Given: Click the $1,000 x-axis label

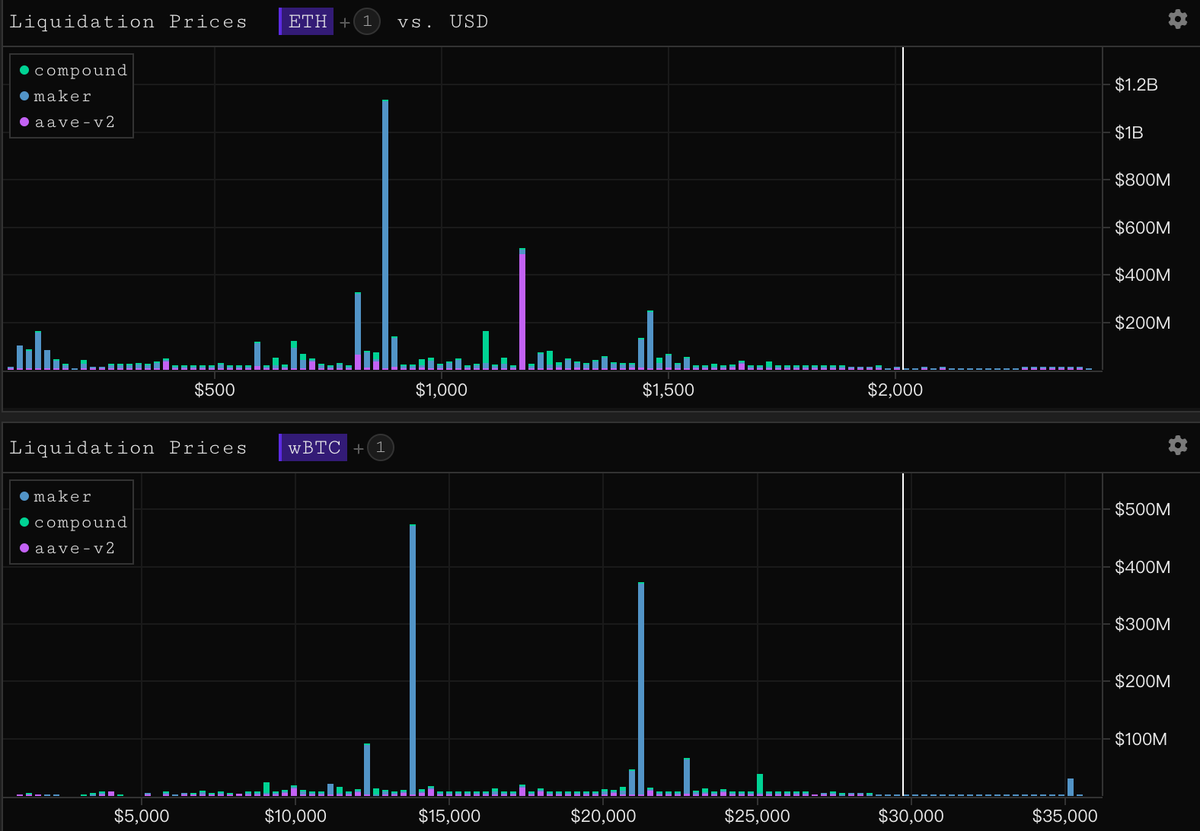Looking at the screenshot, I should pos(441,390).
